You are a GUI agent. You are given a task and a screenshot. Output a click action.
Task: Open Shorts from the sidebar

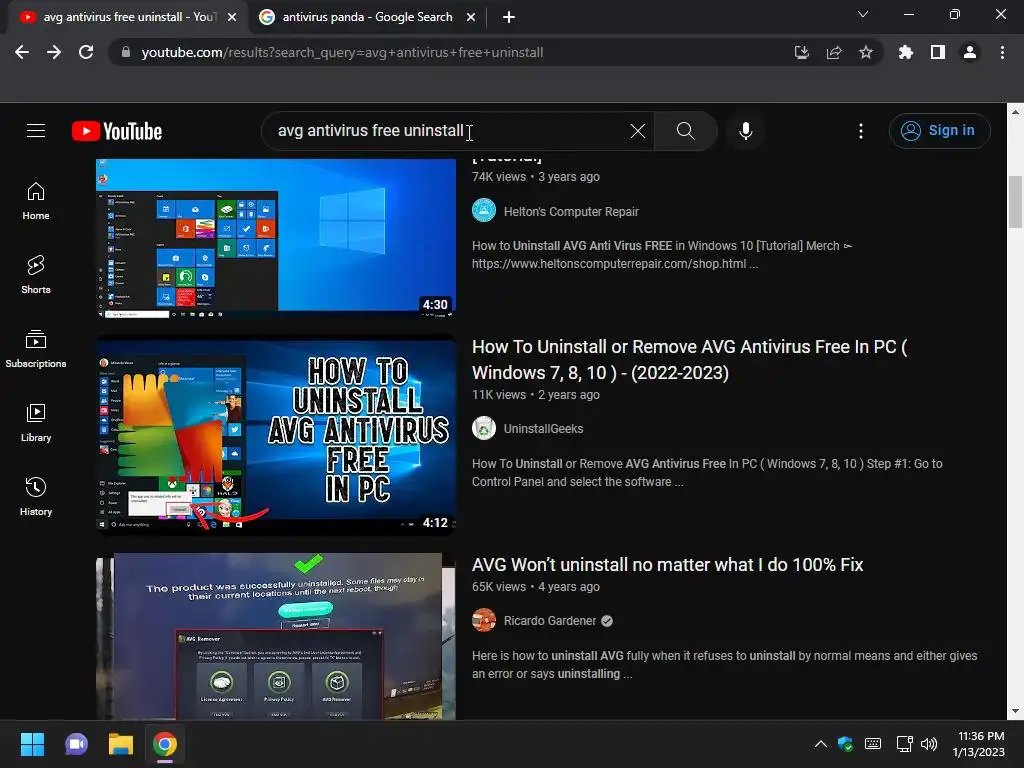pyautogui.click(x=36, y=275)
